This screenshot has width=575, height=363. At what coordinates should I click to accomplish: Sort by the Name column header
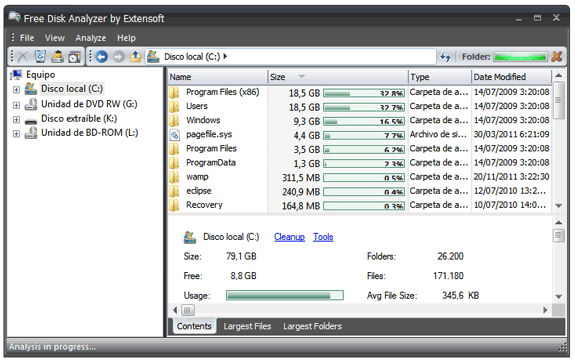(x=218, y=77)
